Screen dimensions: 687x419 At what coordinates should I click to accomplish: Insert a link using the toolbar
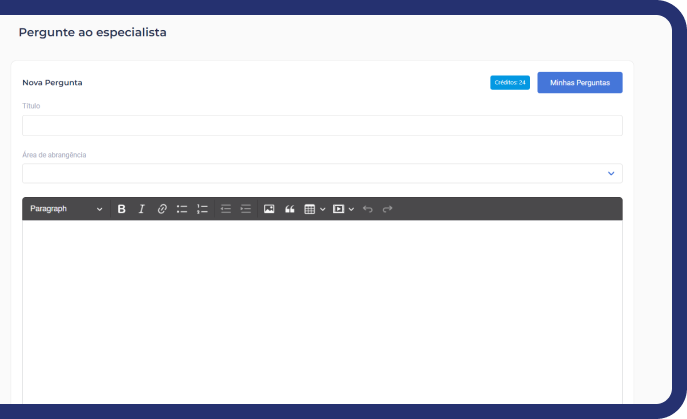[162, 209]
